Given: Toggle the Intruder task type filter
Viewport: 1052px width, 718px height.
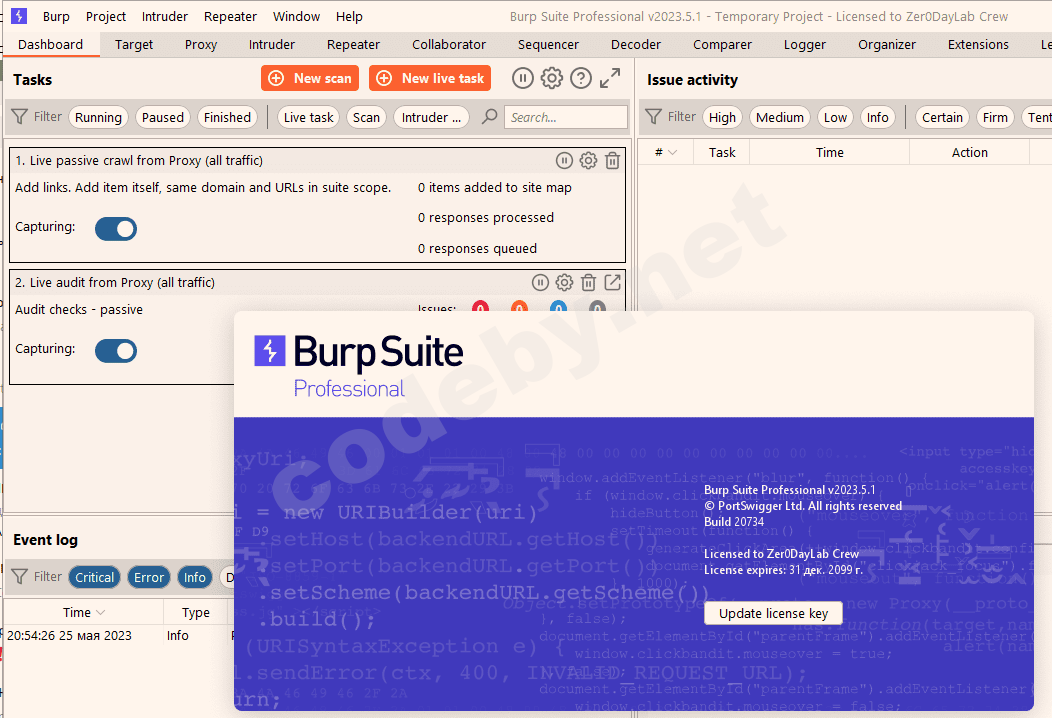Looking at the screenshot, I should tap(431, 117).
